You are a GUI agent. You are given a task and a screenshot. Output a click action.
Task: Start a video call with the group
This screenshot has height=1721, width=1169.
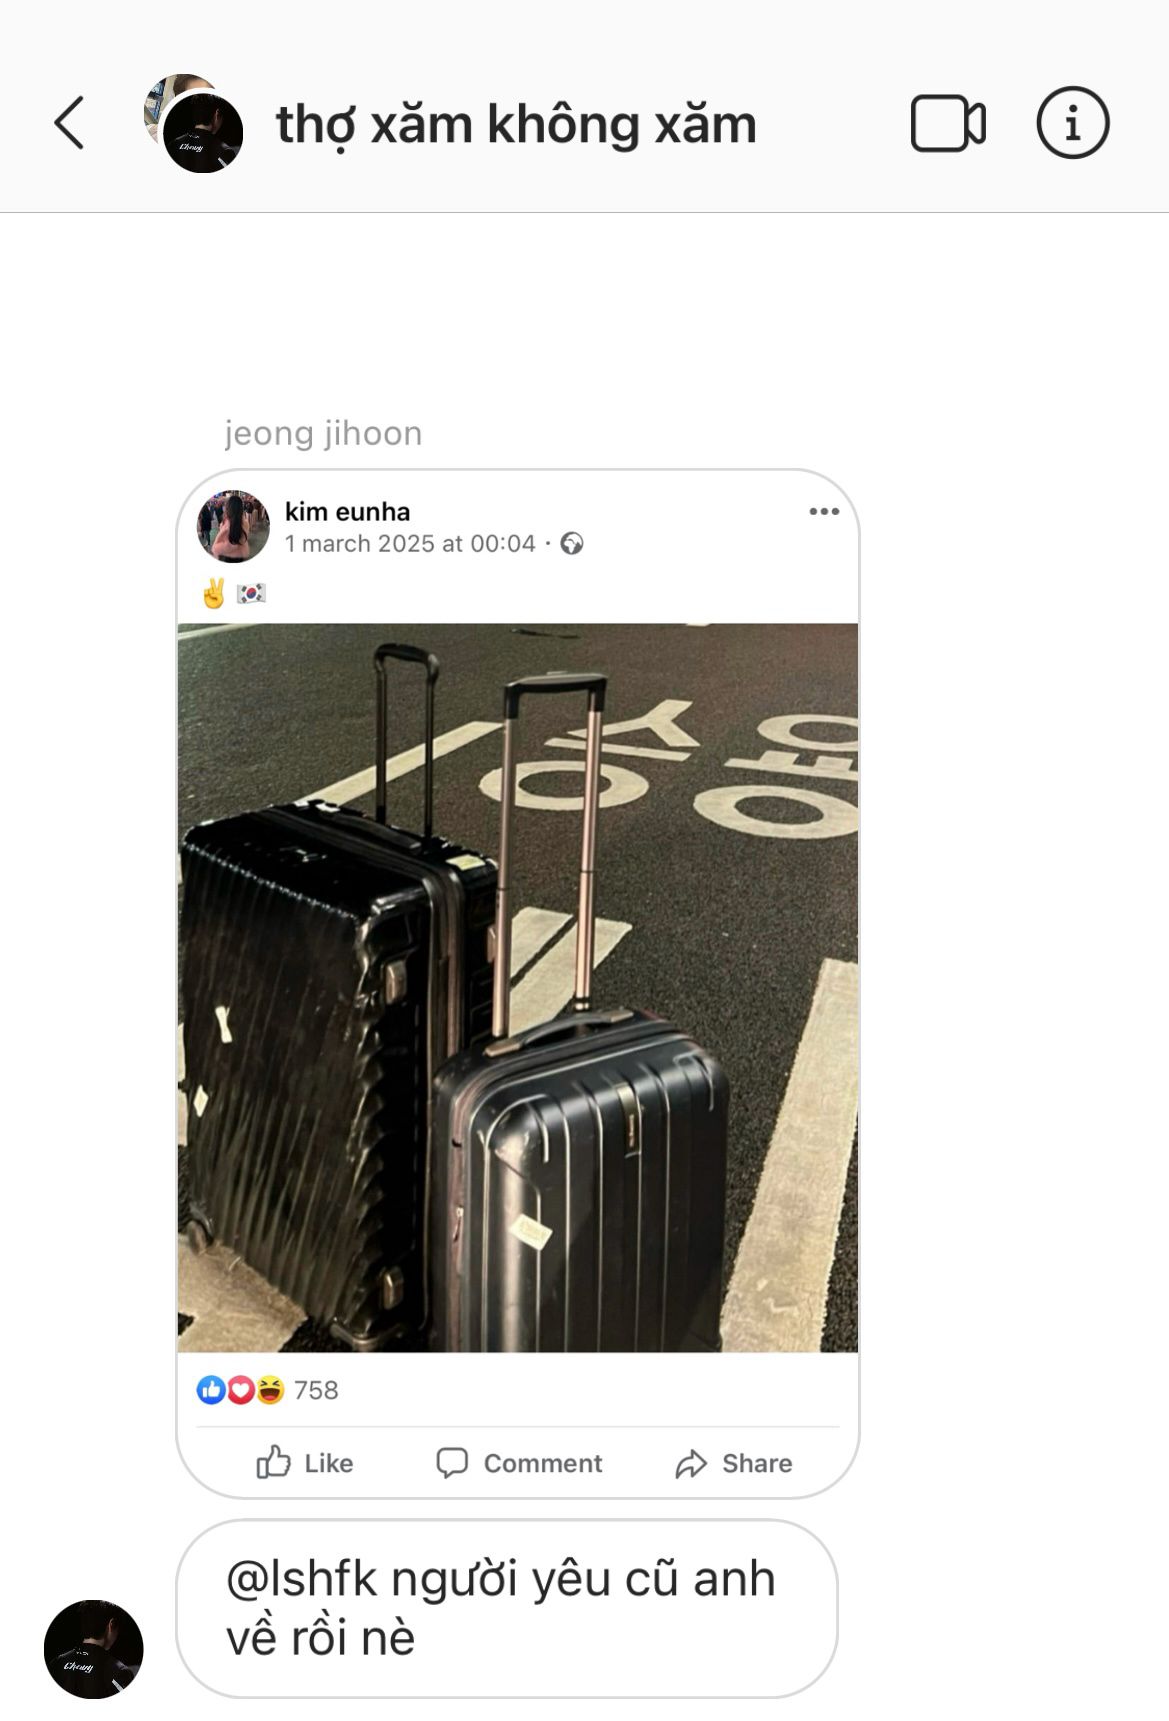point(948,124)
